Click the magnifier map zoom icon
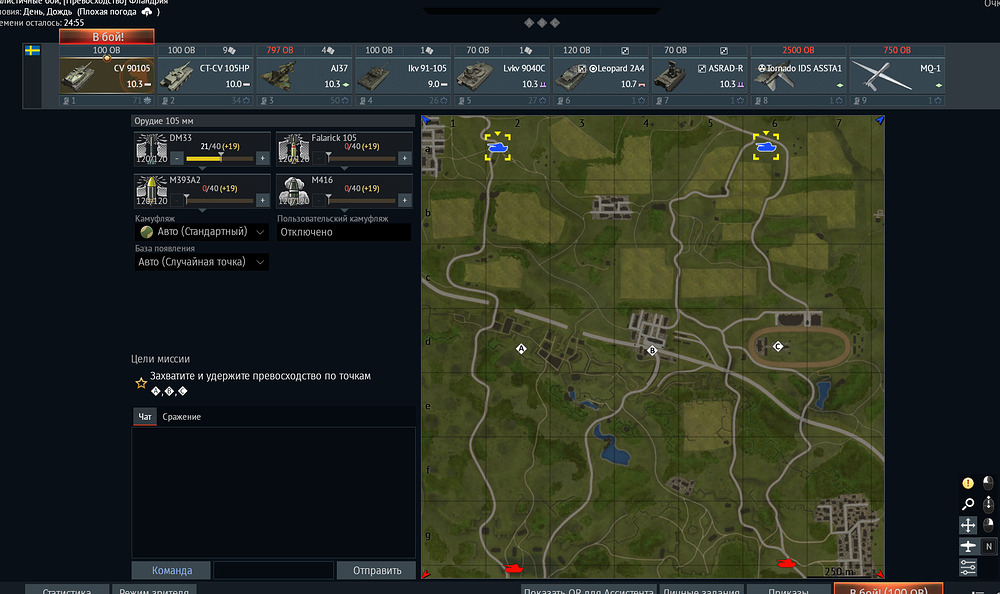The height and width of the screenshot is (594, 1000). point(967,504)
